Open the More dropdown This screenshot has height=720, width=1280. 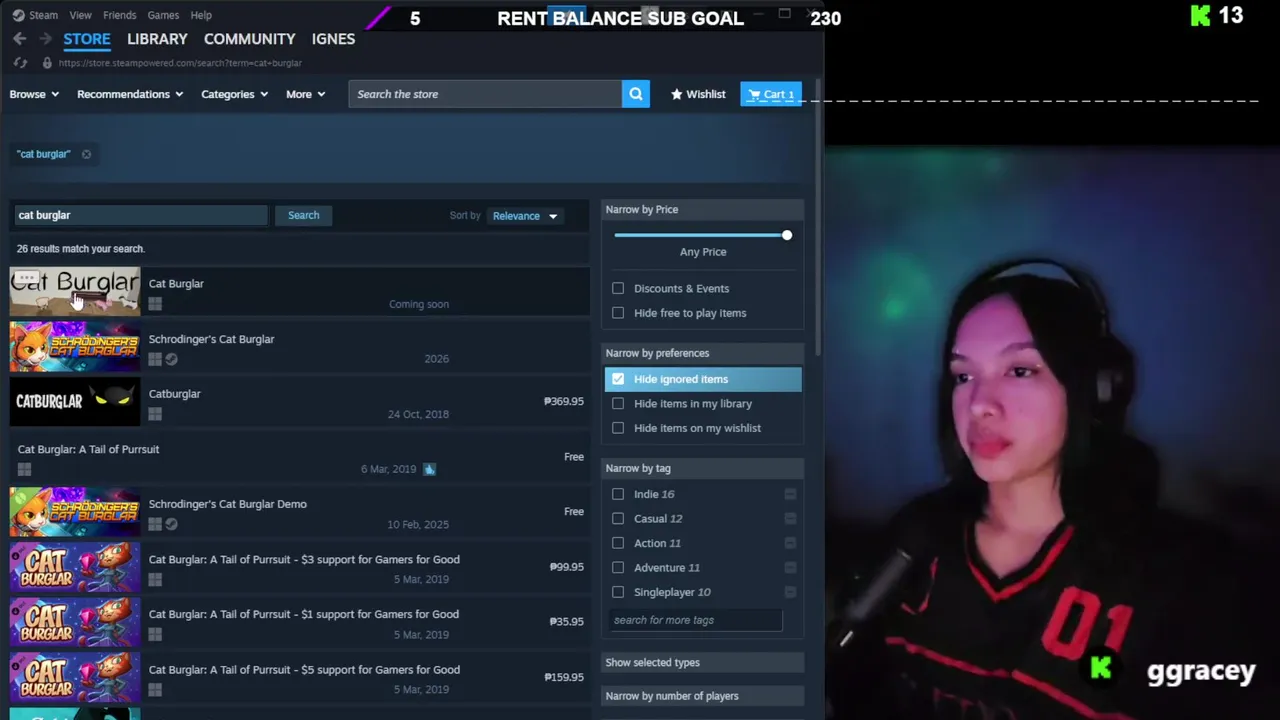305,94
